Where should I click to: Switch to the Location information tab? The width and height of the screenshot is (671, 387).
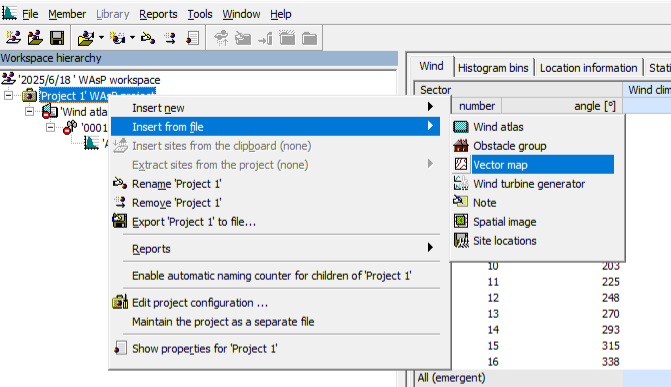pos(588,68)
